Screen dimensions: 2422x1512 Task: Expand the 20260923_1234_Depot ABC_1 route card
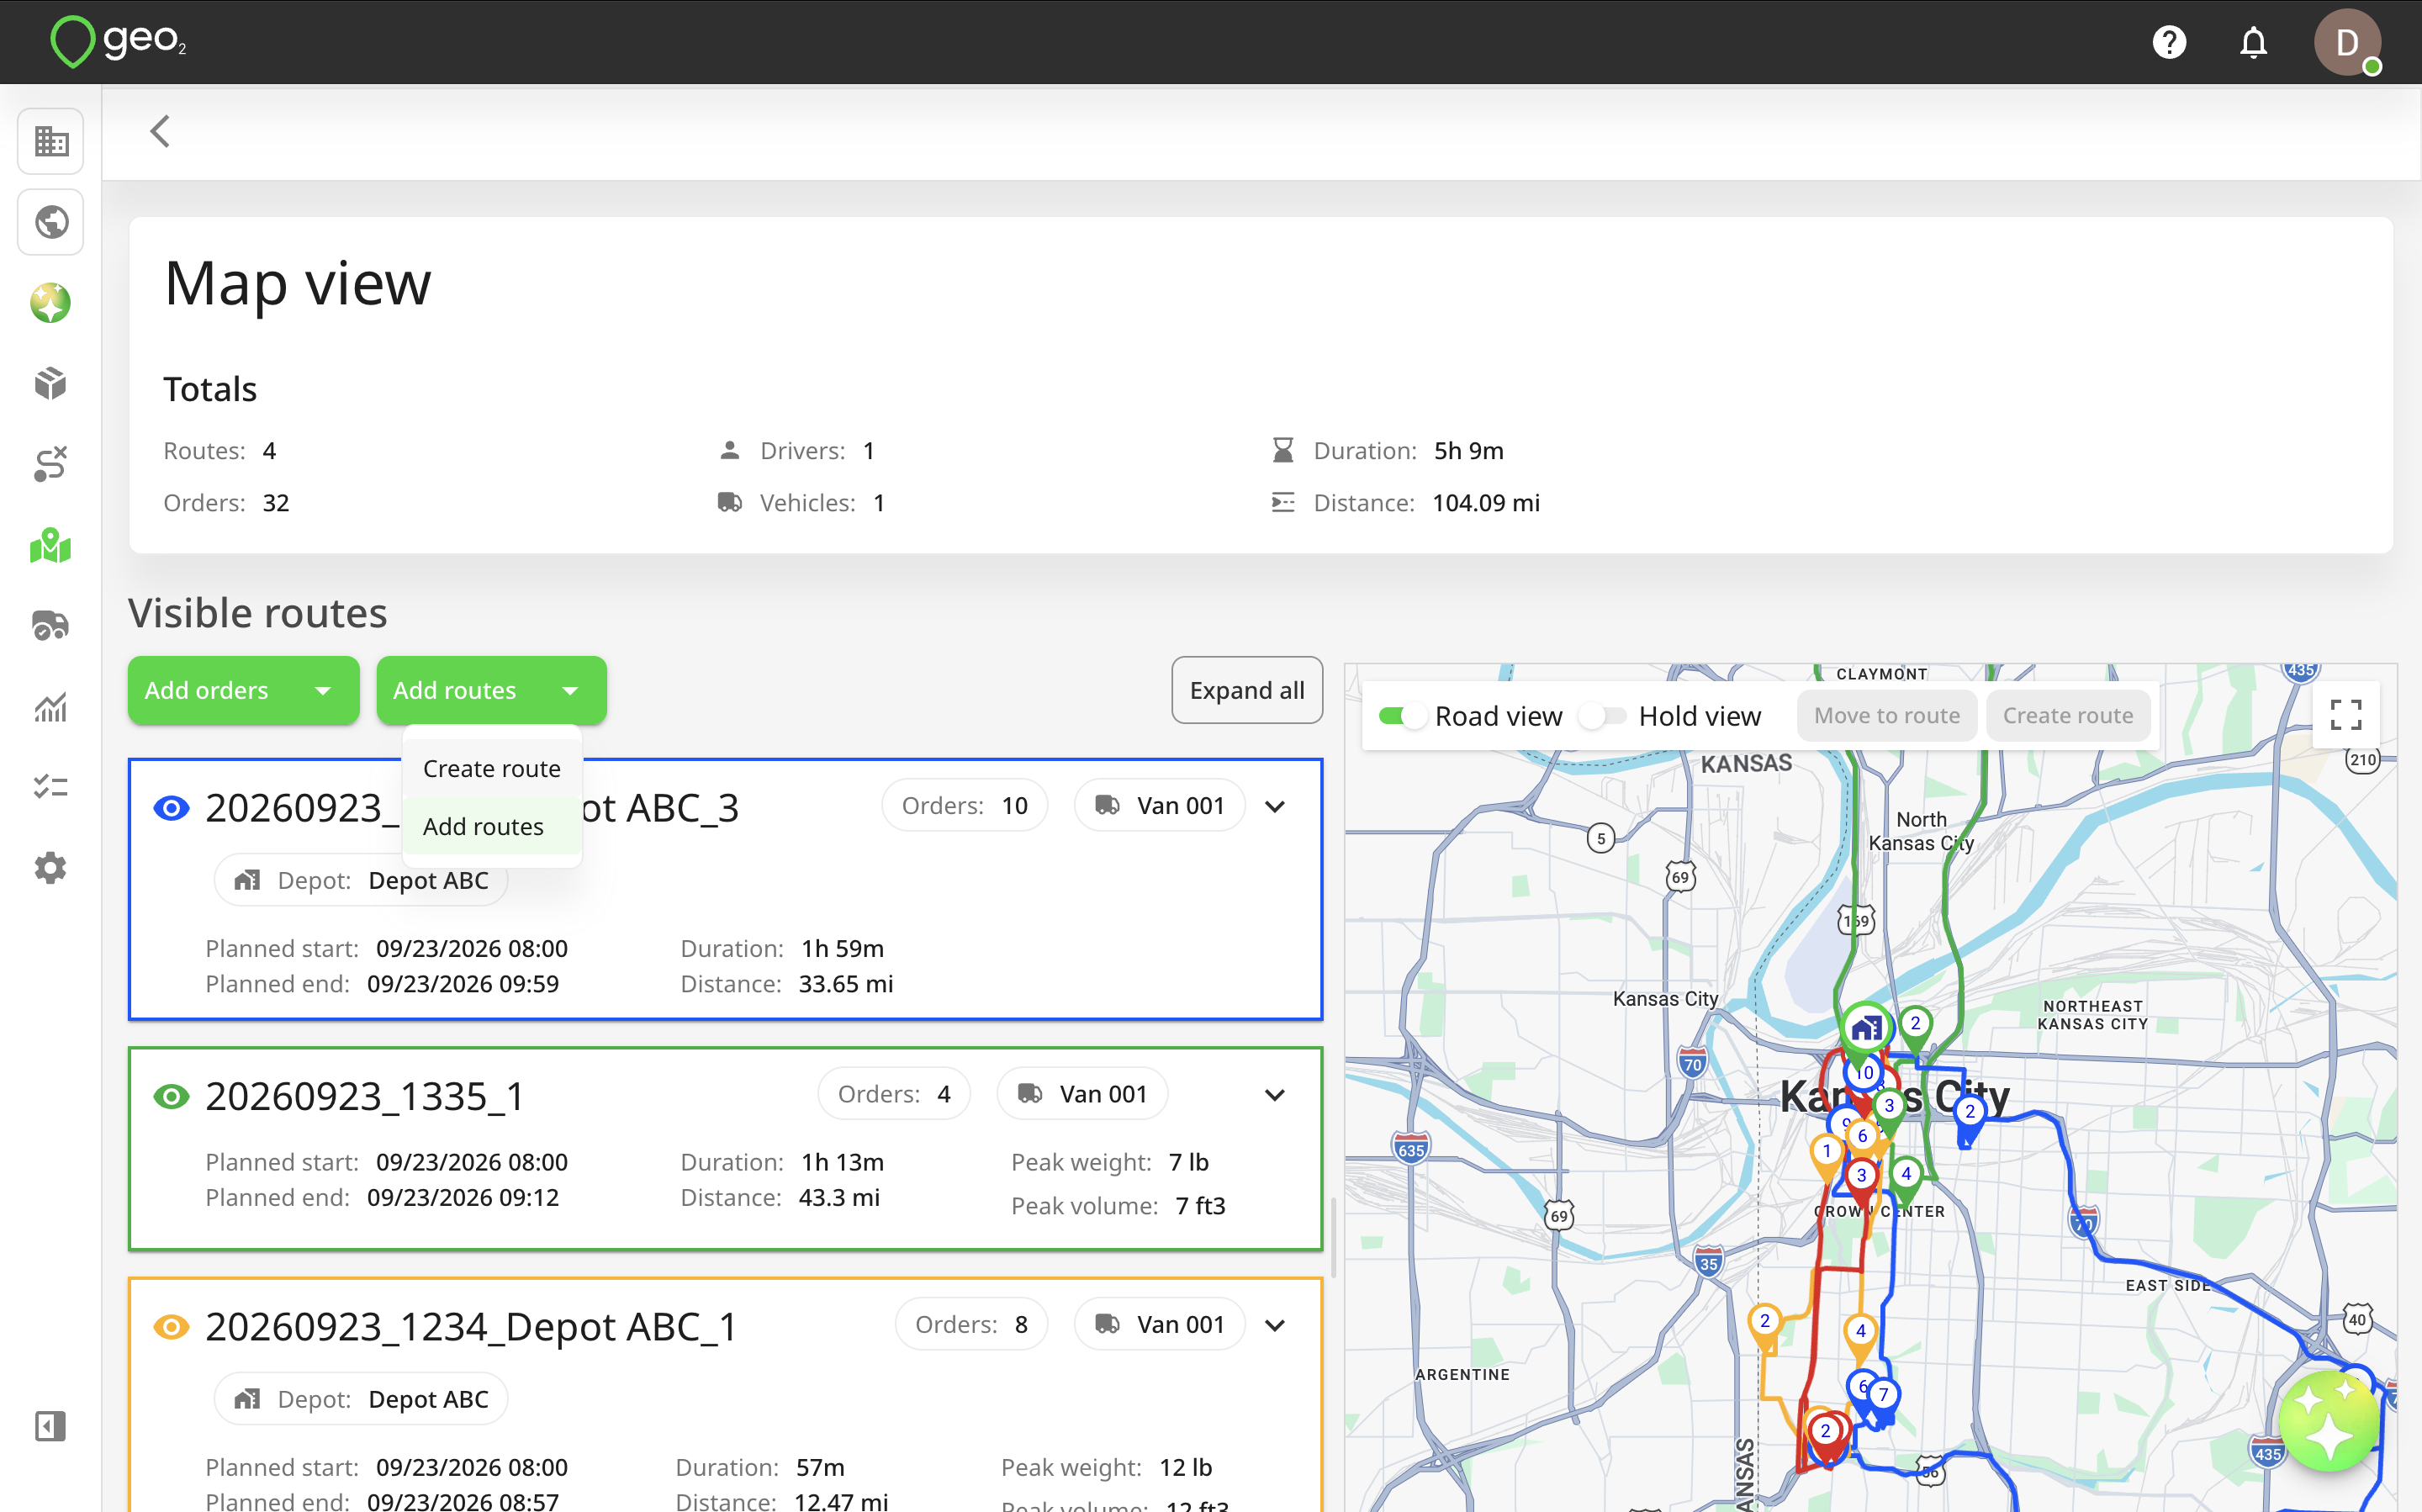pyautogui.click(x=1275, y=1326)
